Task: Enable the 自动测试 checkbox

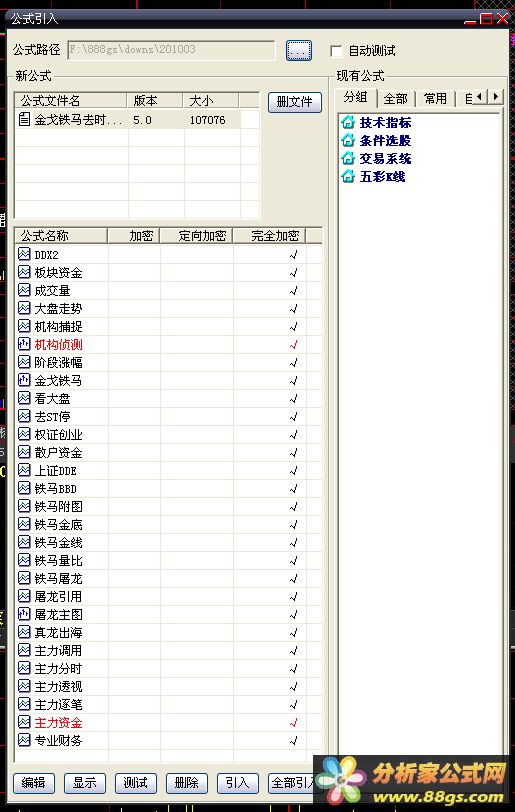Action: point(336,51)
